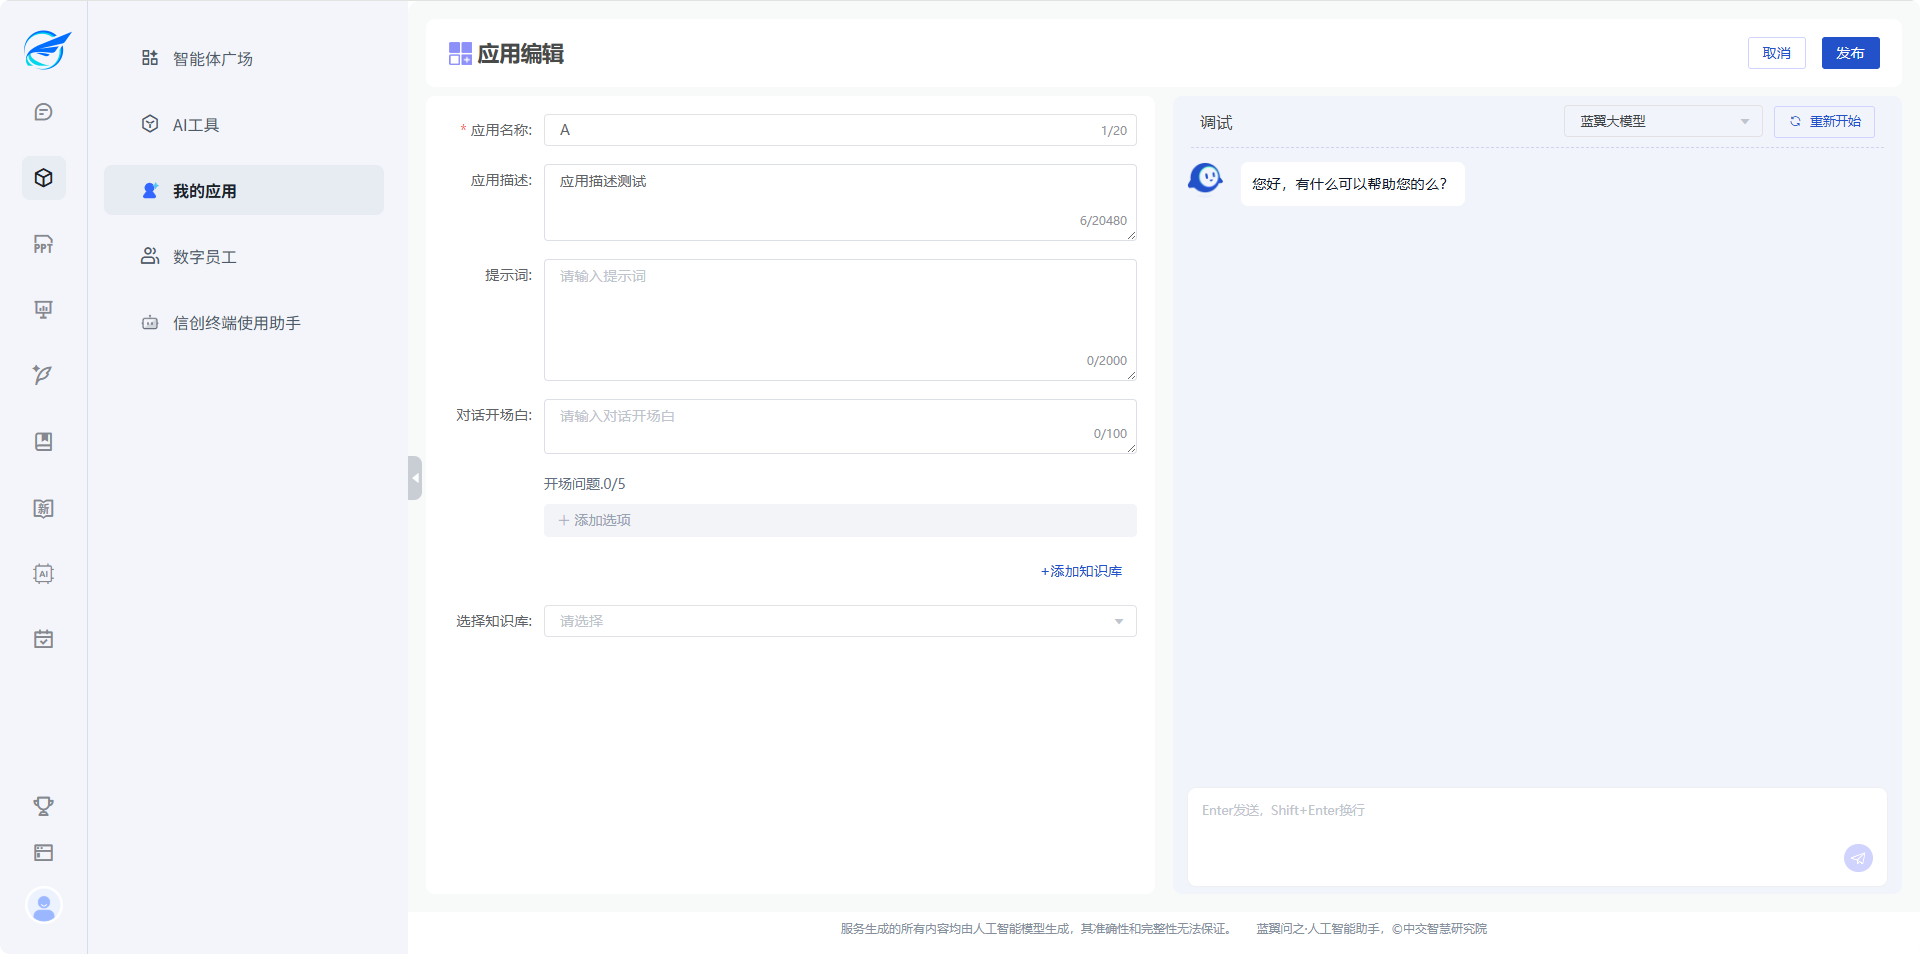Click the AI chip icon in the sidebar

tap(43, 574)
